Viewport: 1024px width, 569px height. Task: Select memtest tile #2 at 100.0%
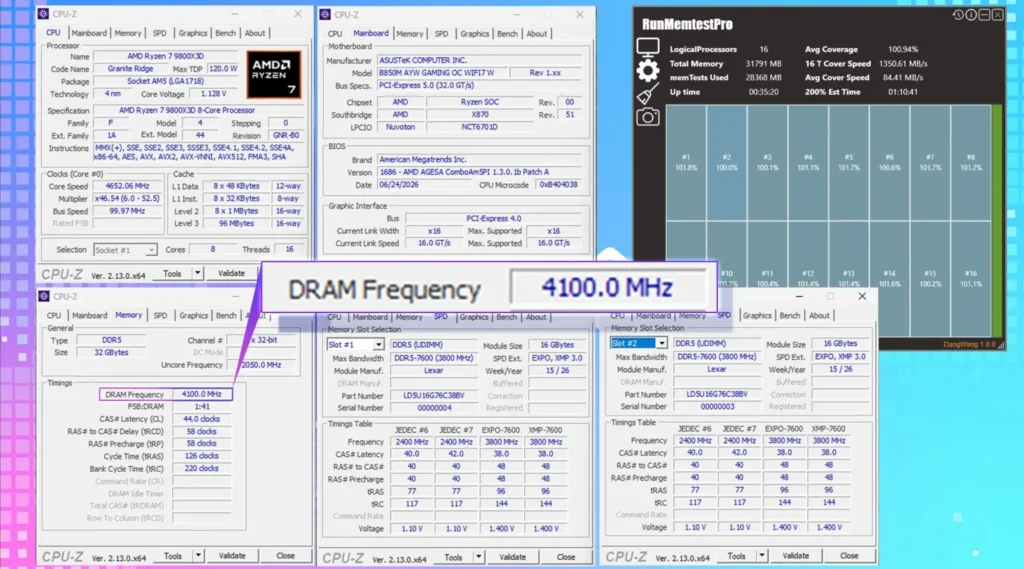click(x=726, y=163)
